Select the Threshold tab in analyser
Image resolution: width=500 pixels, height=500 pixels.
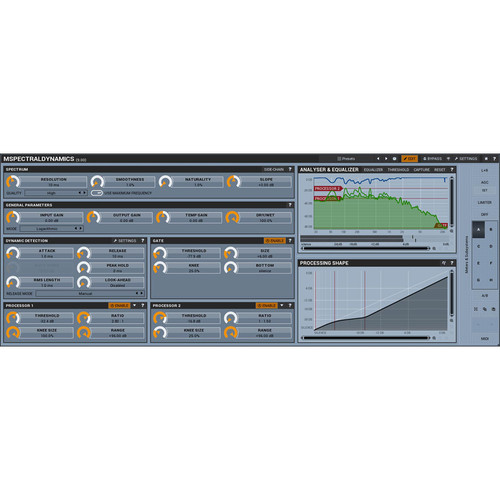(x=398, y=170)
